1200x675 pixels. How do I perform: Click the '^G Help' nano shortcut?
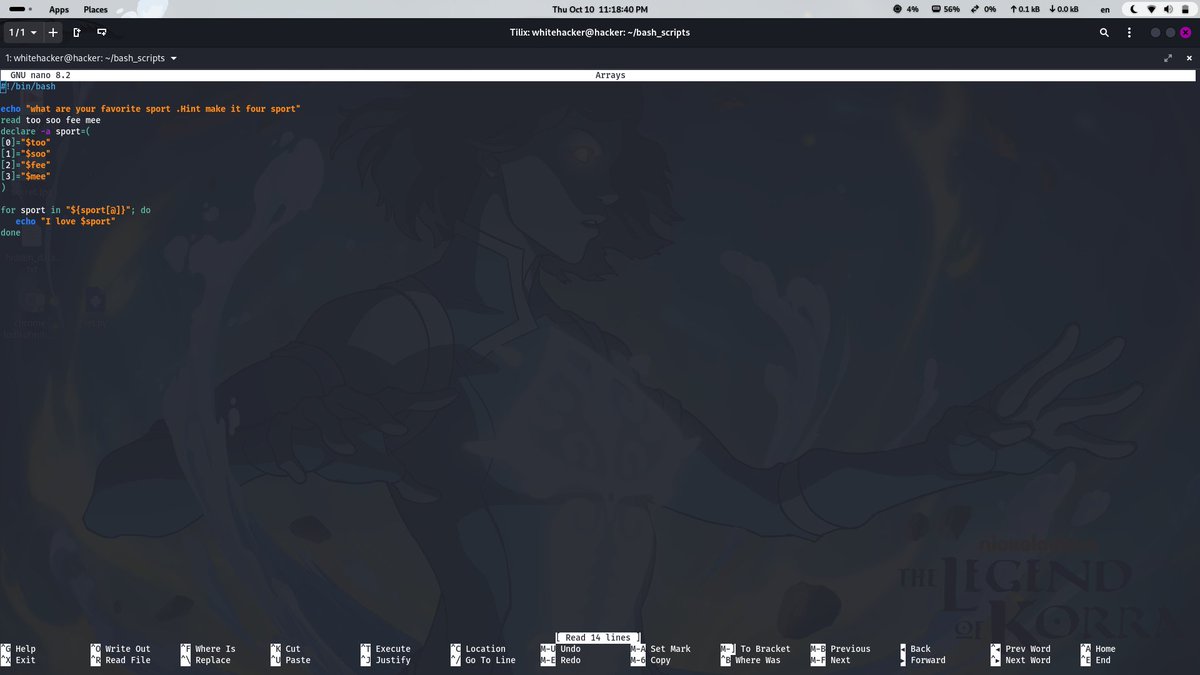point(18,649)
